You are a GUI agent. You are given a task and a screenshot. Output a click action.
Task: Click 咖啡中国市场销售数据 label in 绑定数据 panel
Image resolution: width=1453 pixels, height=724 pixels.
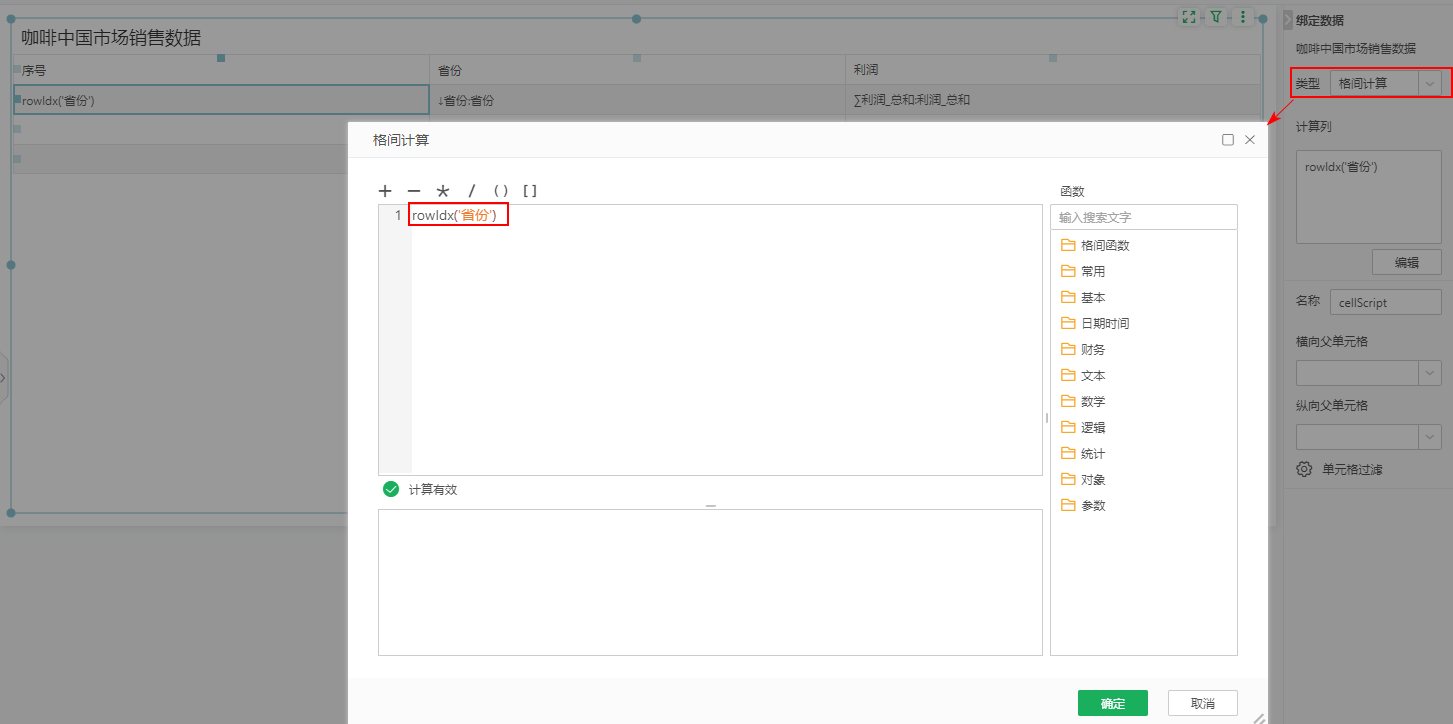[1356, 48]
